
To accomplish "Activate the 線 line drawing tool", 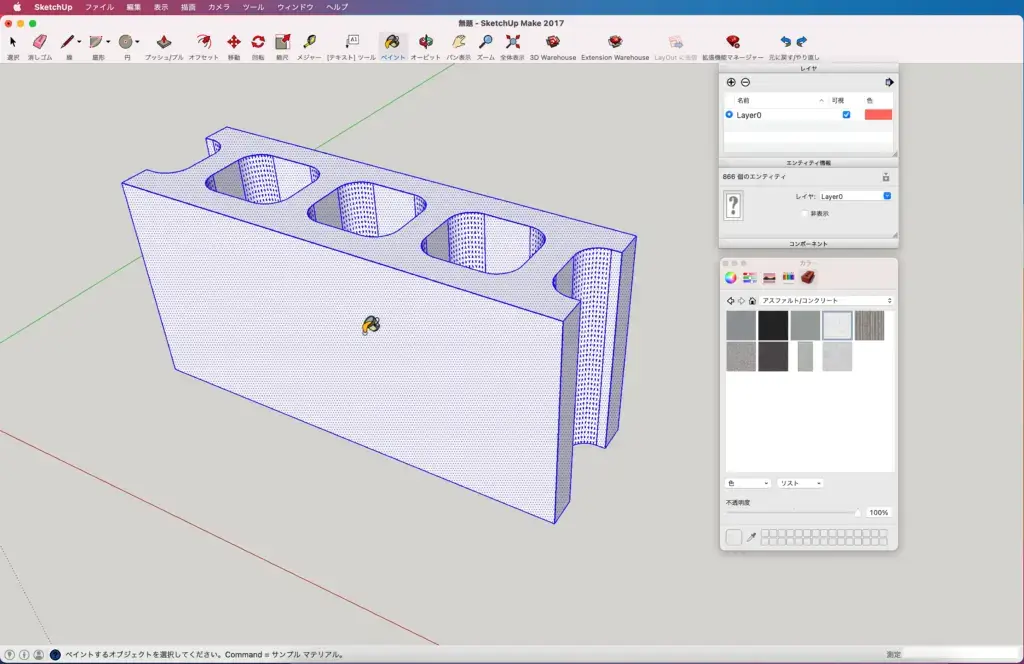I will [x=67, y=42].
